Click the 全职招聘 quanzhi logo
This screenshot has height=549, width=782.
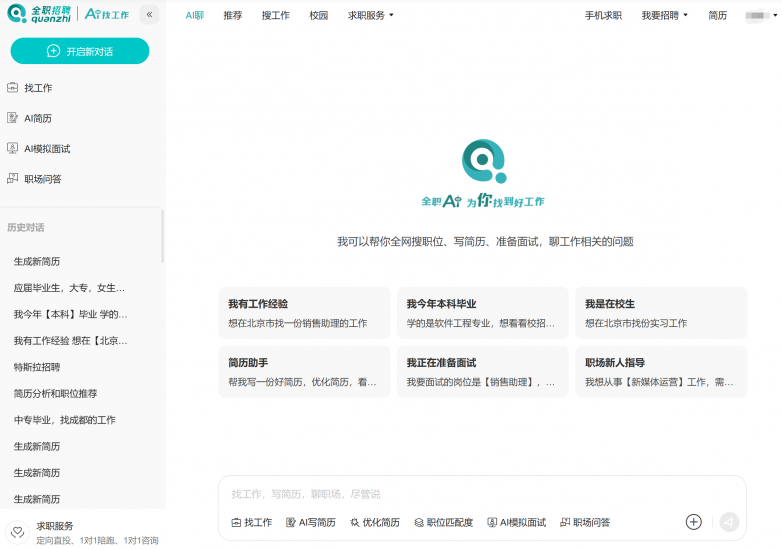(x=39, y=14)
